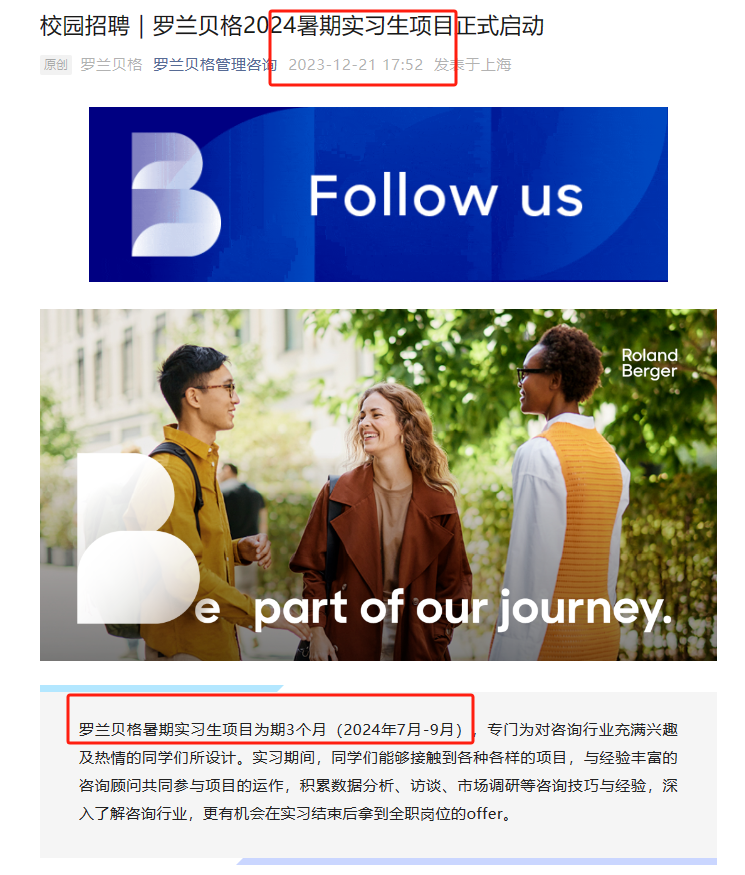Click the 2024年7月-9月 date range text
The height and width of the screenshot is (875, 745).
(402, 730)
